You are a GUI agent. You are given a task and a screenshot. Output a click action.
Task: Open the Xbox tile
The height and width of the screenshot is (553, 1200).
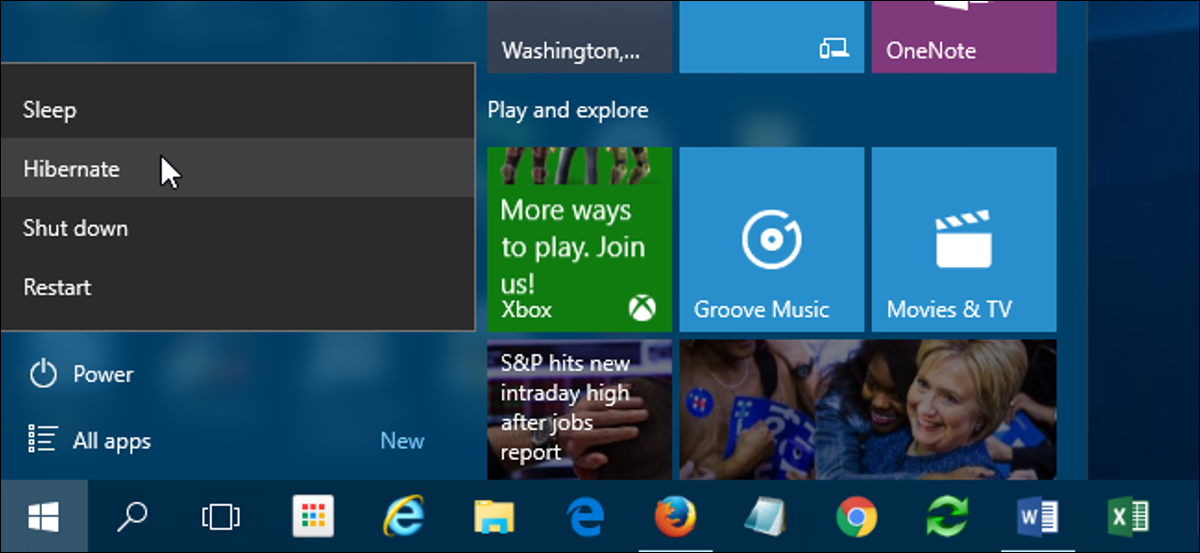tap(579, 239)
